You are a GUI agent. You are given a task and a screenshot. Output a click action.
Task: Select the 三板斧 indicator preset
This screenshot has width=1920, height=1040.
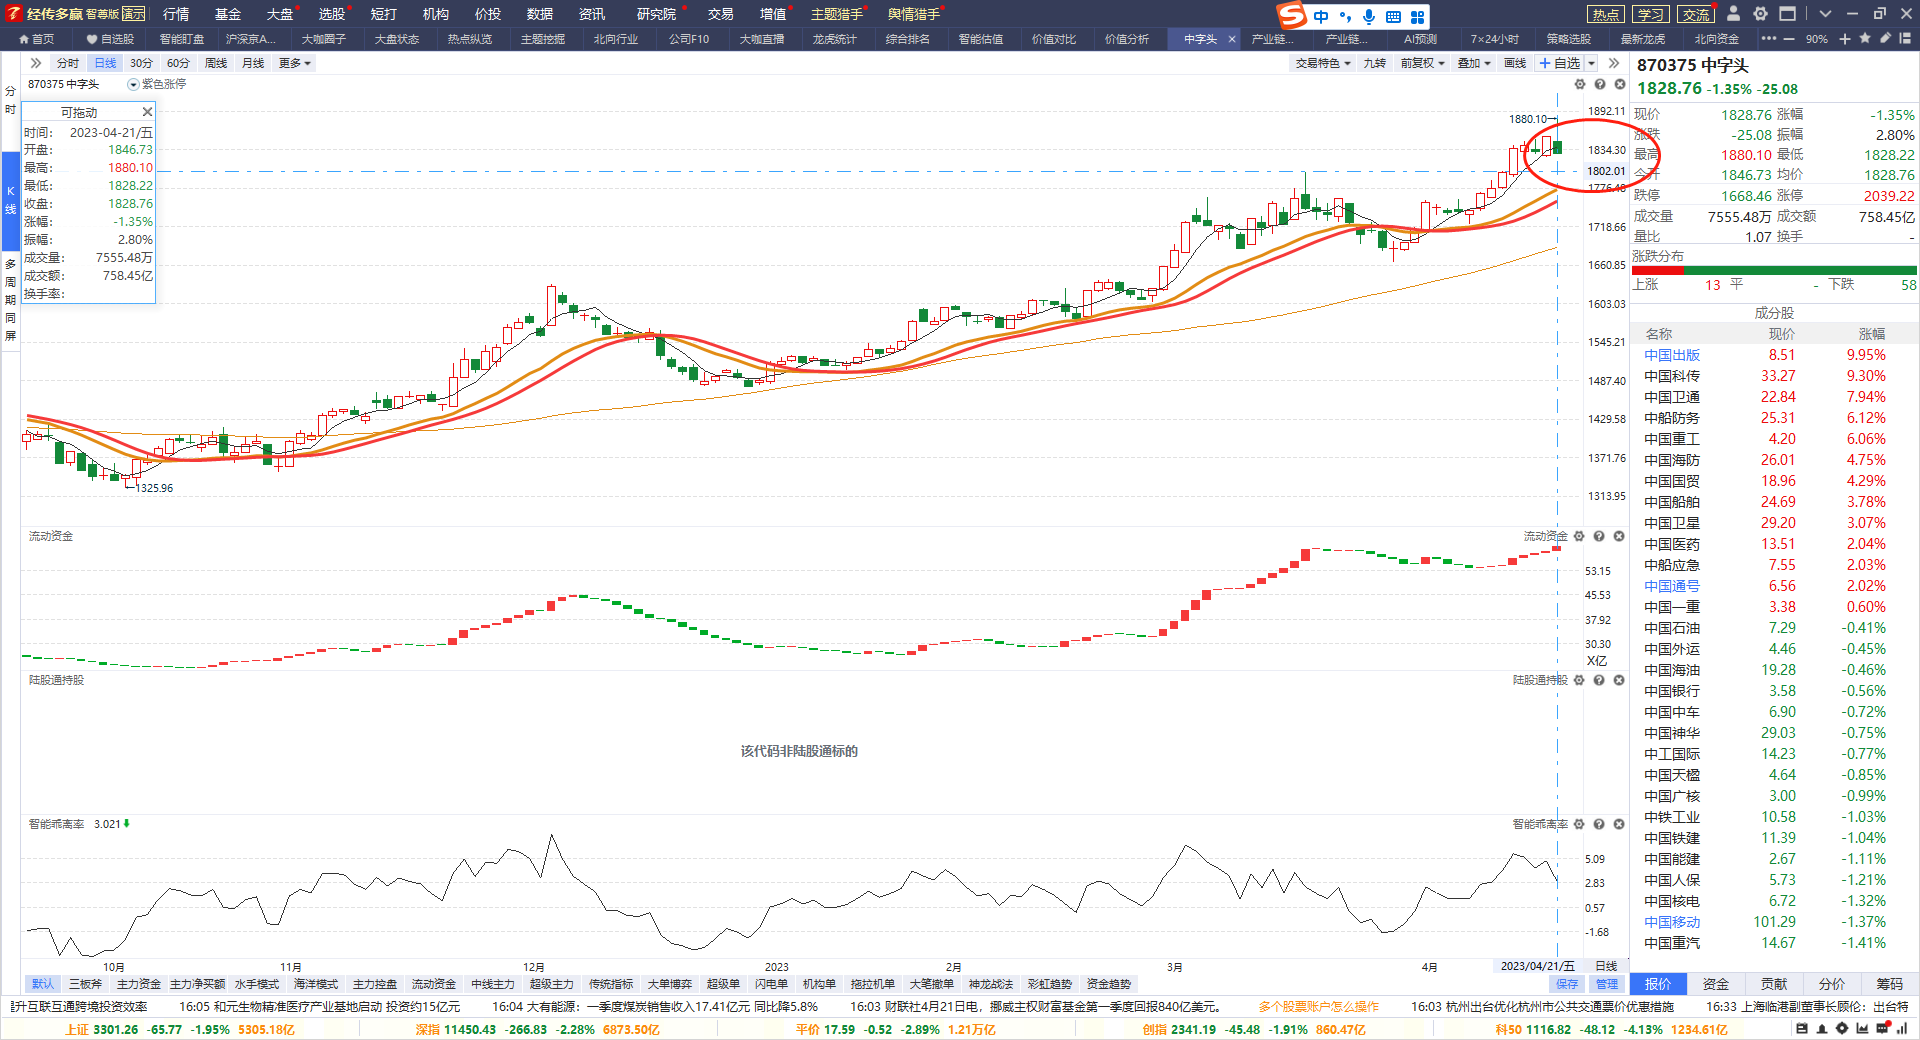click(x=85, y=984)
